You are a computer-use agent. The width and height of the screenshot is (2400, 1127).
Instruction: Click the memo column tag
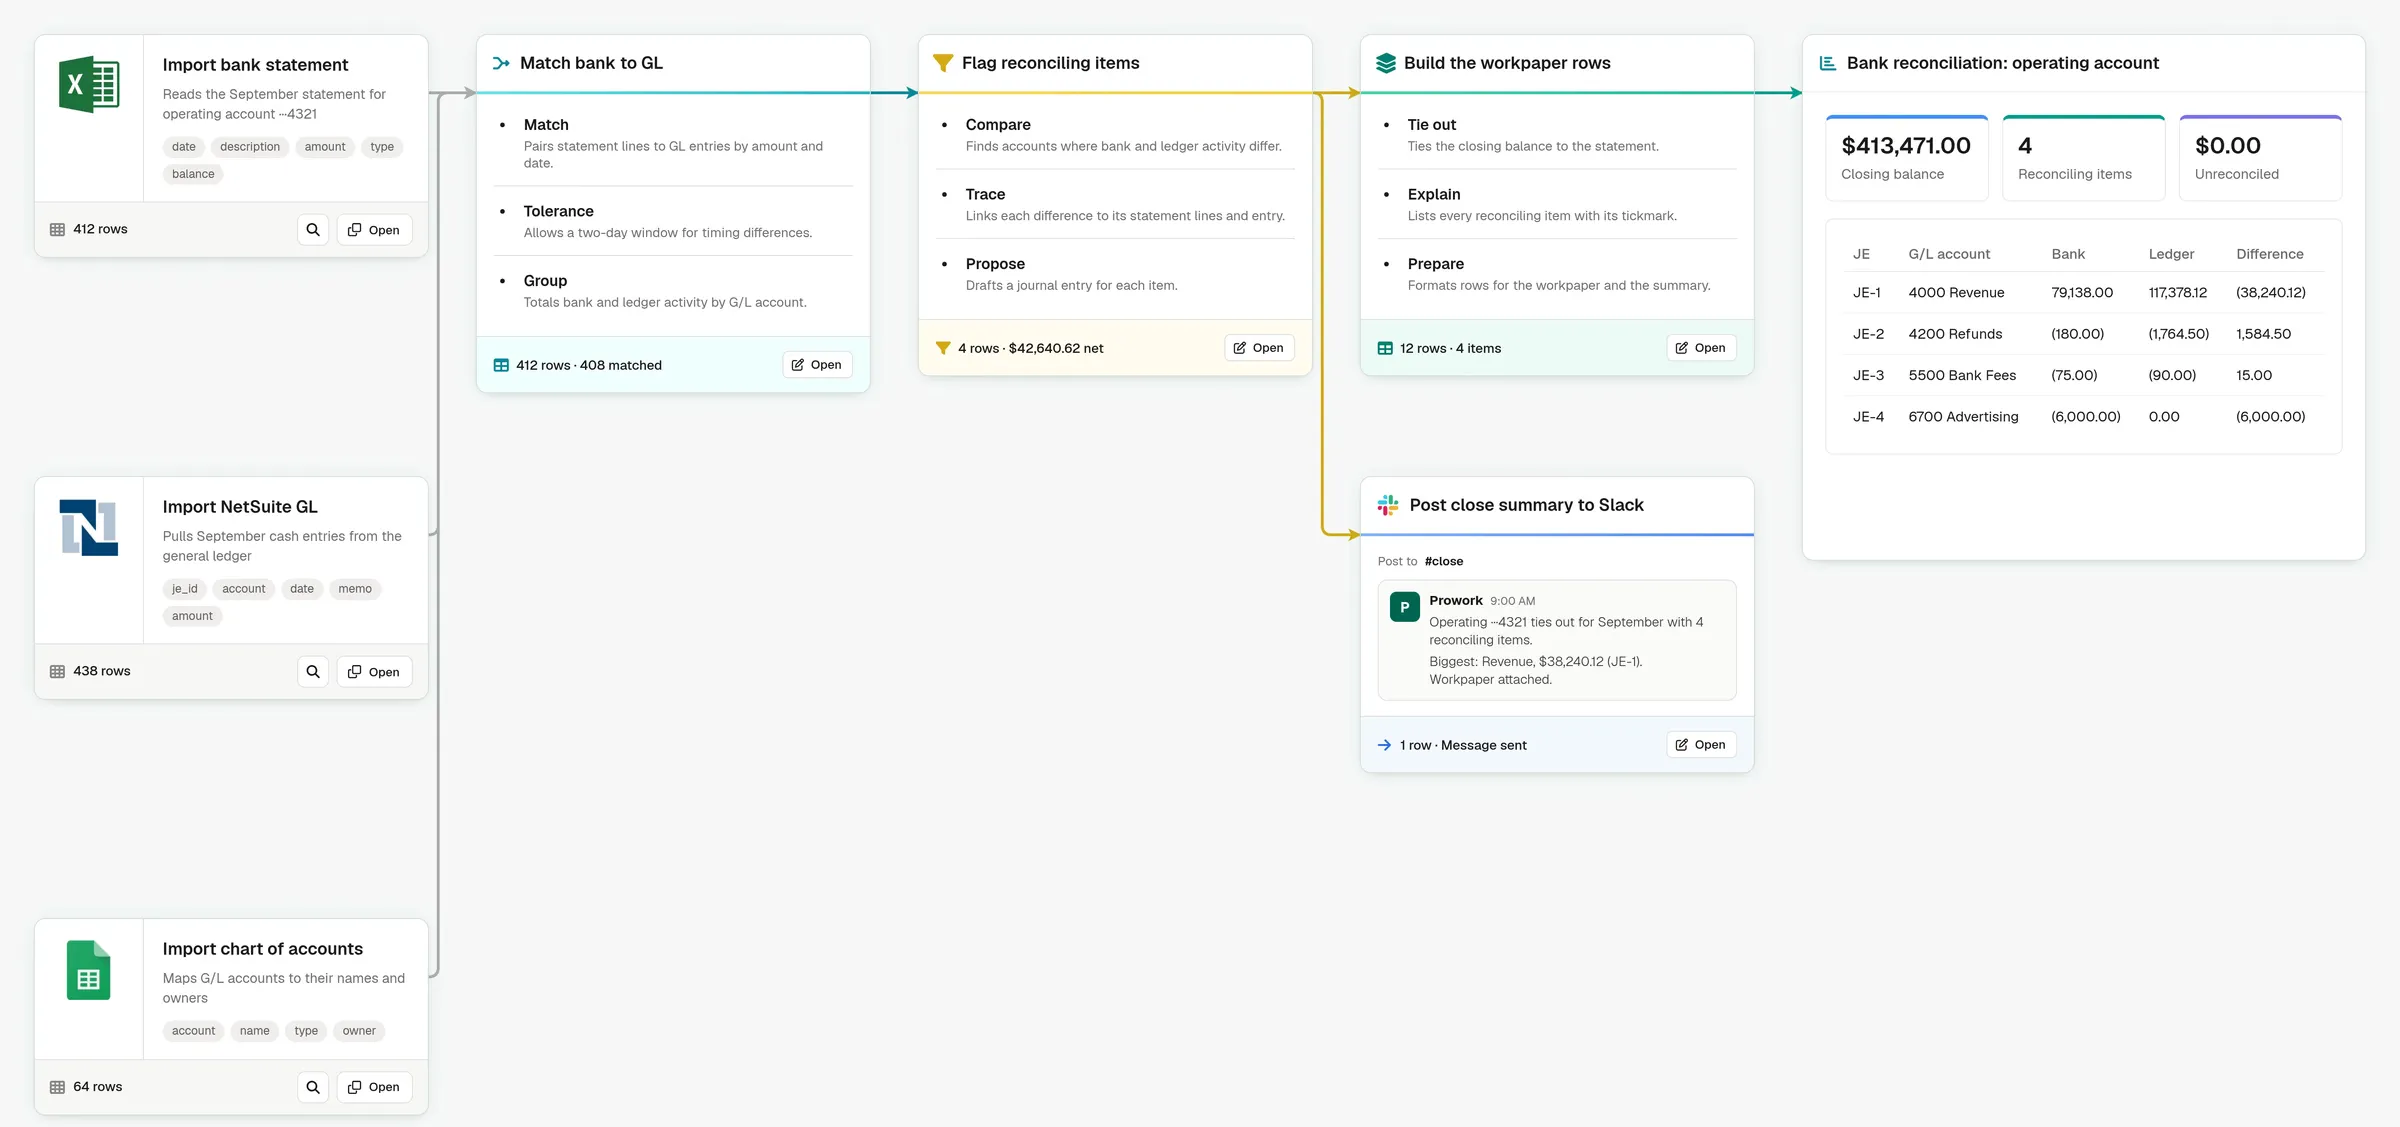(355, 589)
